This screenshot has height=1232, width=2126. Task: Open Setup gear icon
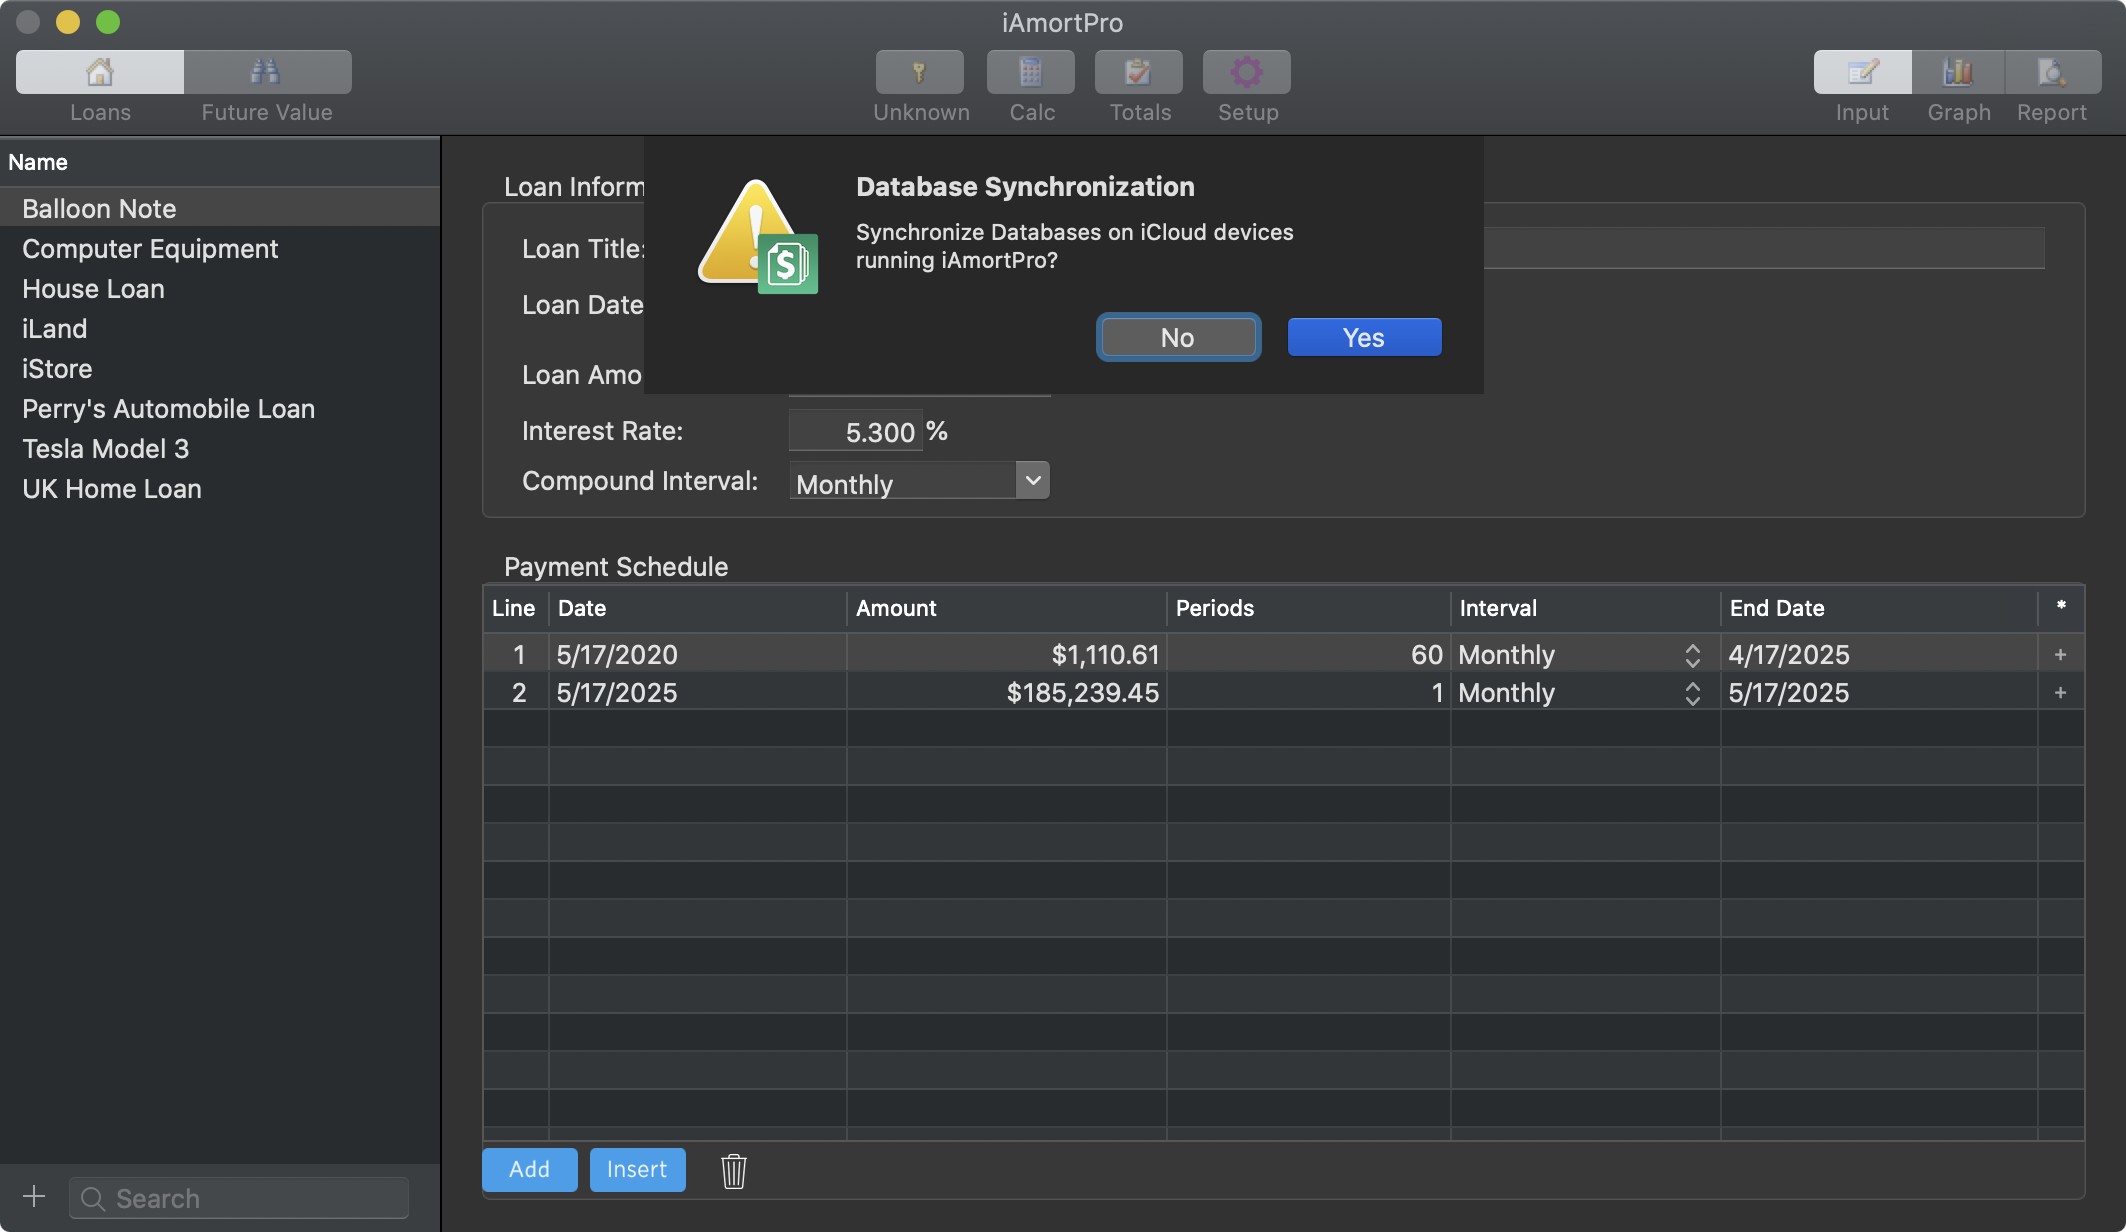1246,72
